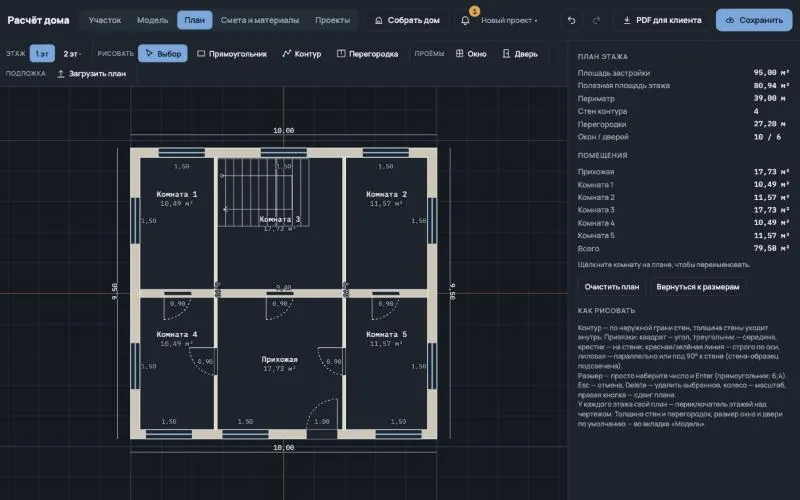Click the Стен контура row
This screenshot has width=800, height=500.
click(684, 111)
